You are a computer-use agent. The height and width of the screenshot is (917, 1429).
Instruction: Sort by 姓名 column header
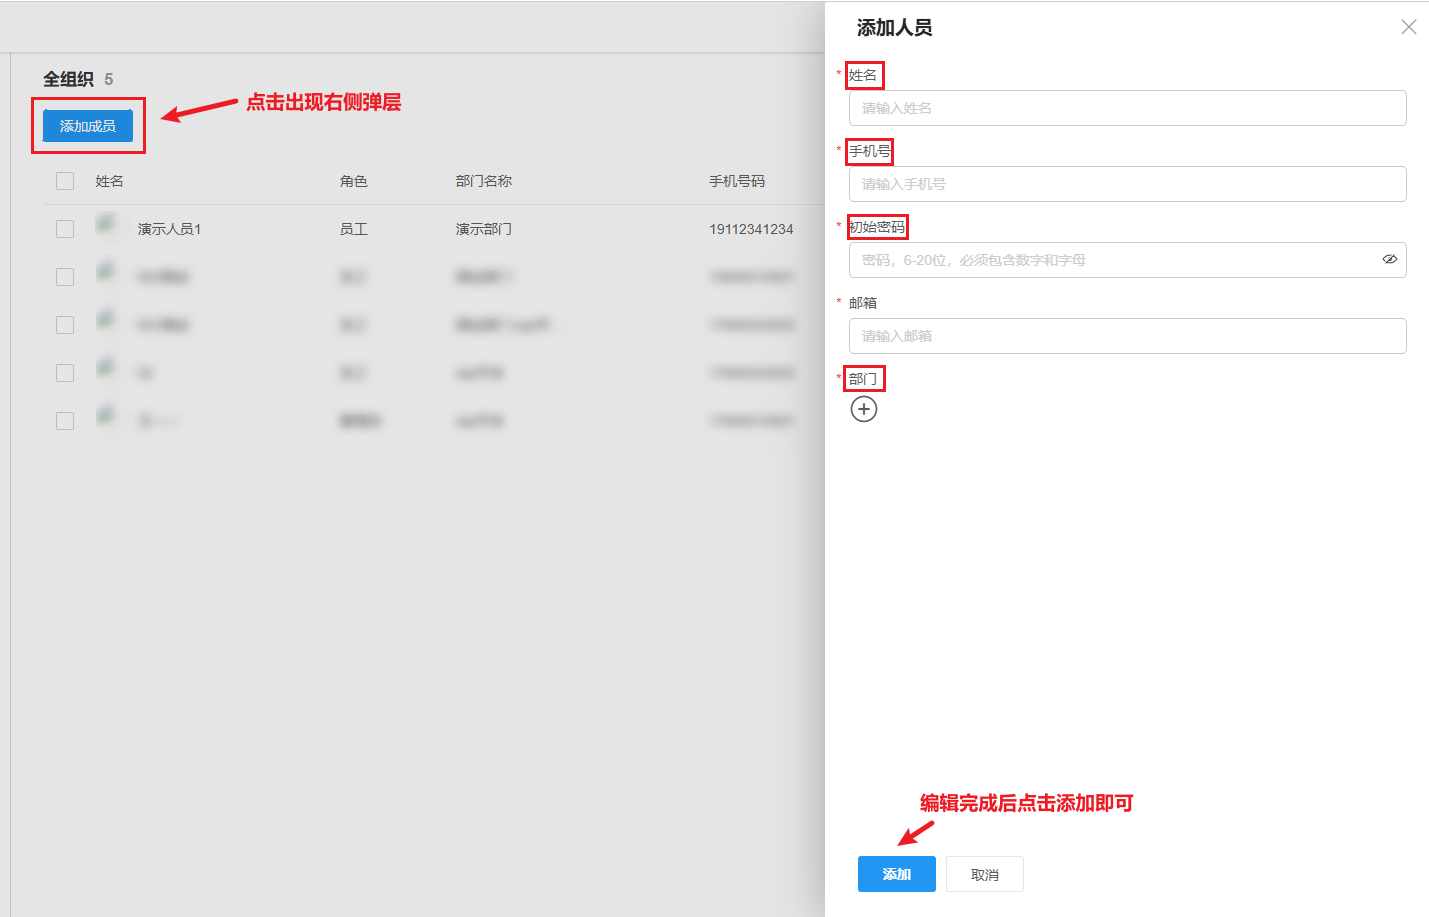pyautogui.click(x=110, y=181)
